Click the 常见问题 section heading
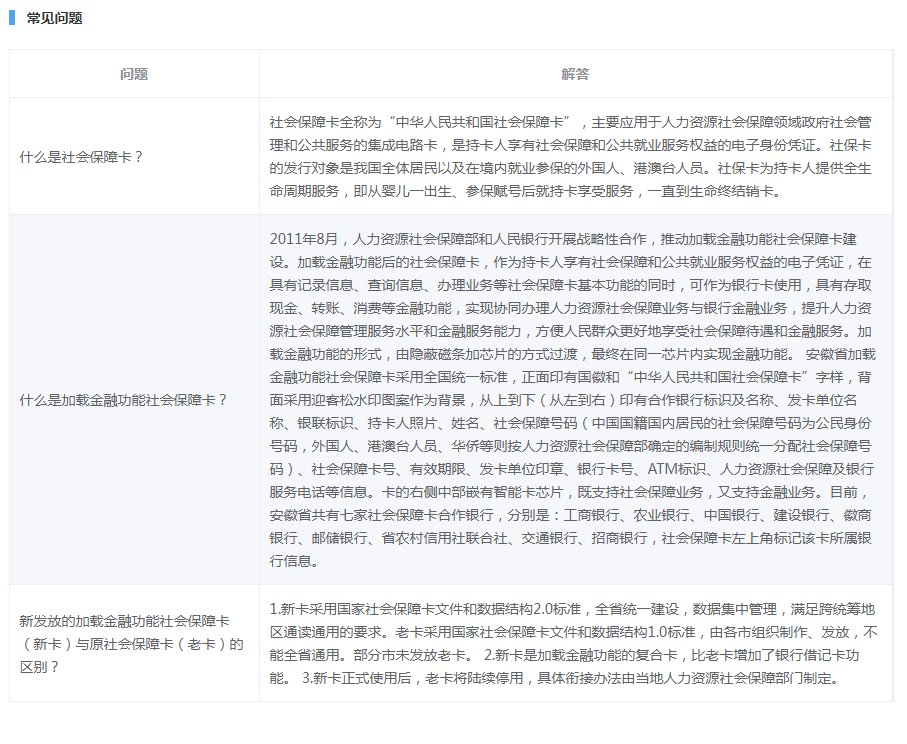This screenshot has height=744, width=907. coord(54,18)
